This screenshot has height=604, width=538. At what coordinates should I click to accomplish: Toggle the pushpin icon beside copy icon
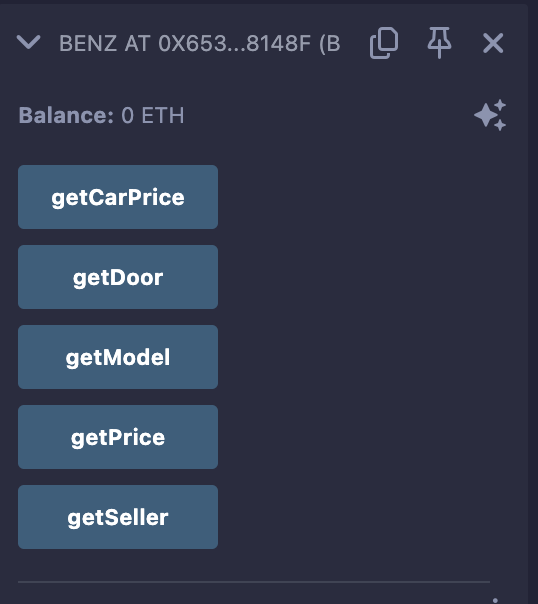(x=439, y=43)
